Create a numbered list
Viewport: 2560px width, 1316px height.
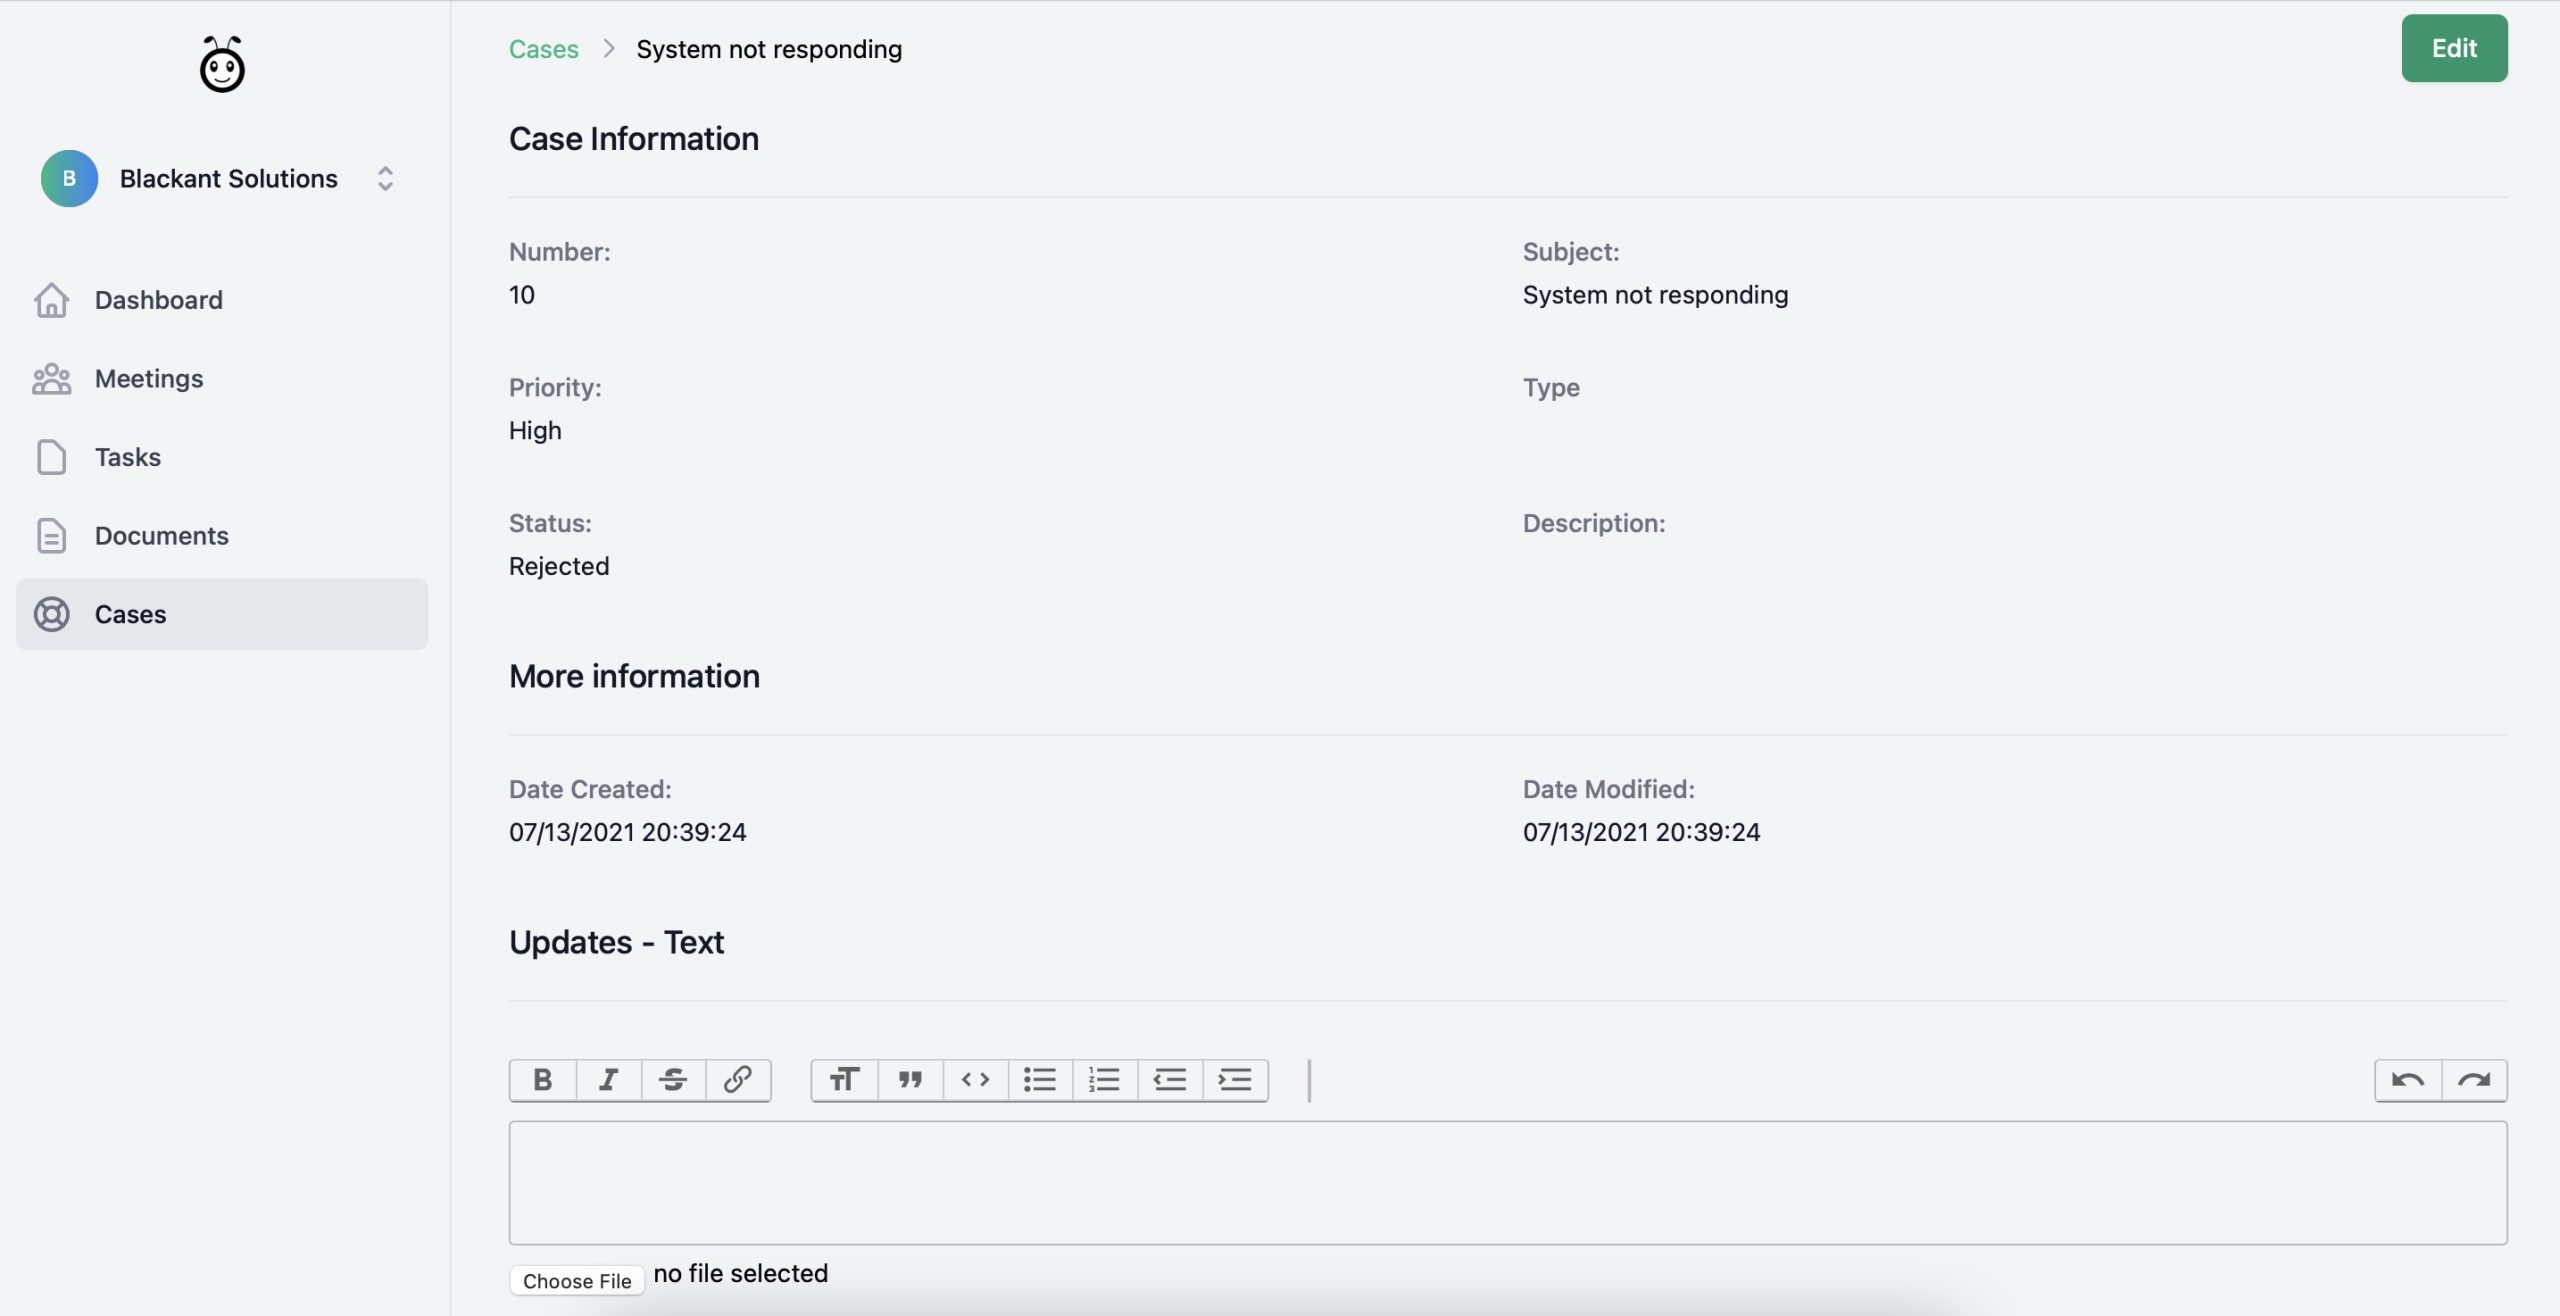pos(1105,1080)
